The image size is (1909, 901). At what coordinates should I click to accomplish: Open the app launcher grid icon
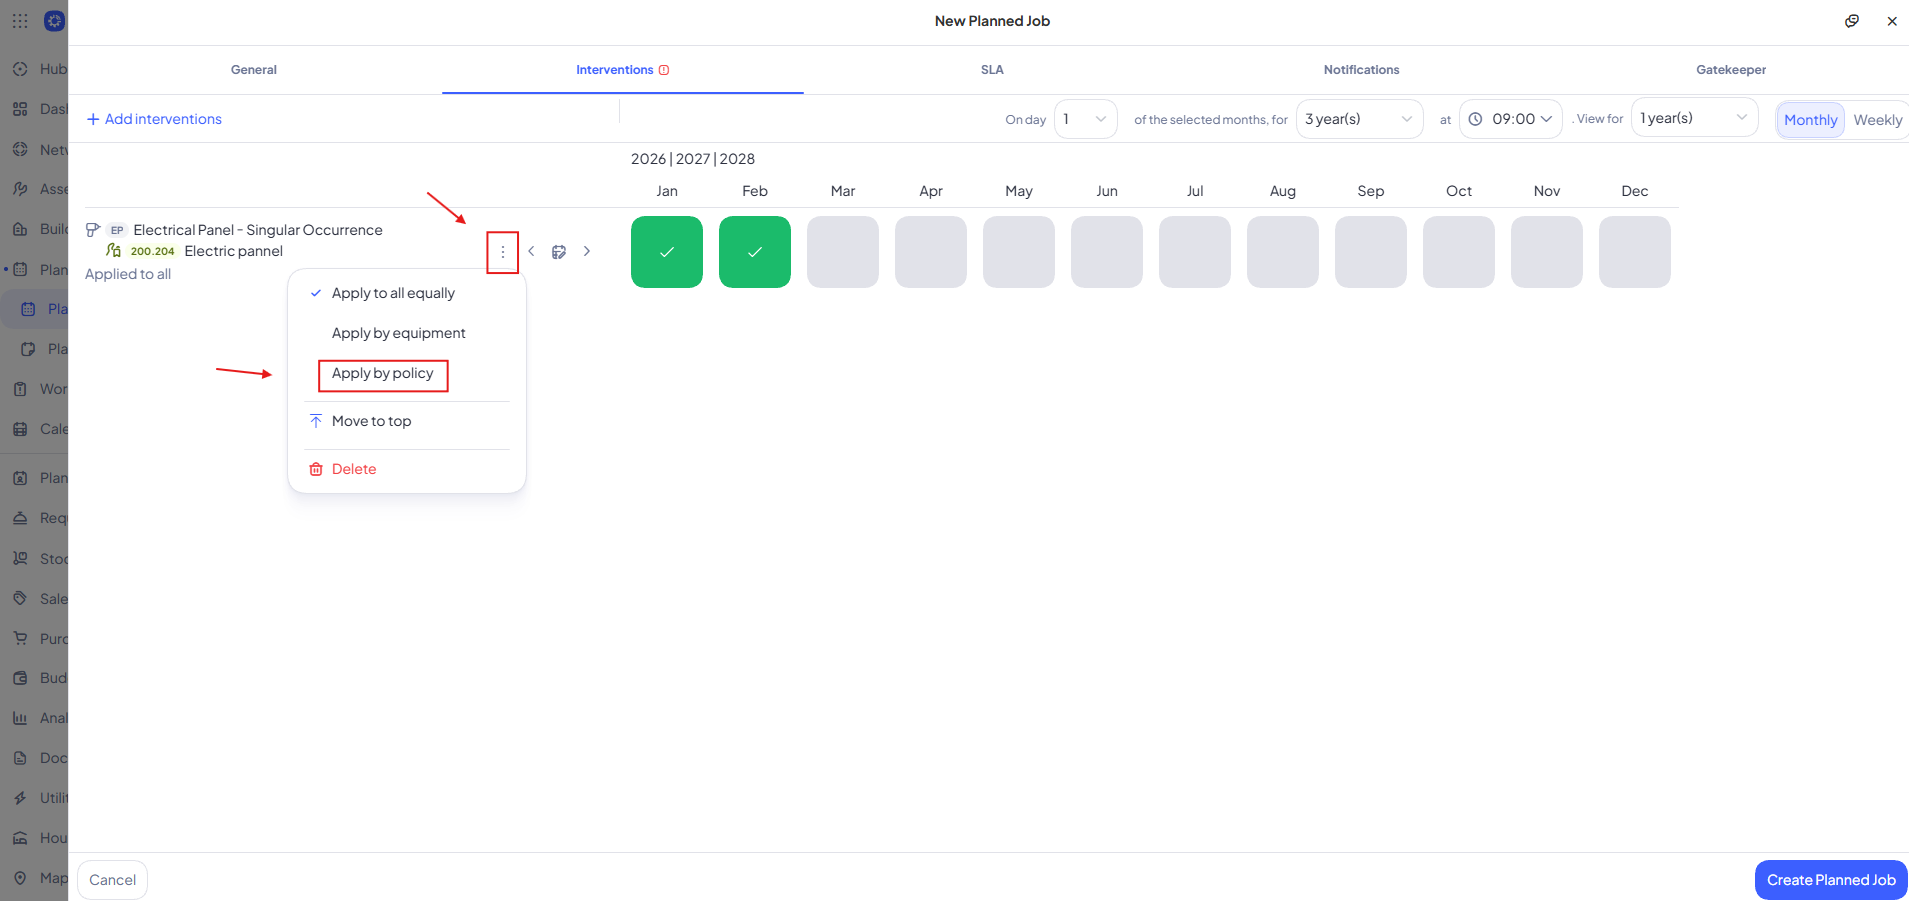point(20,21)
